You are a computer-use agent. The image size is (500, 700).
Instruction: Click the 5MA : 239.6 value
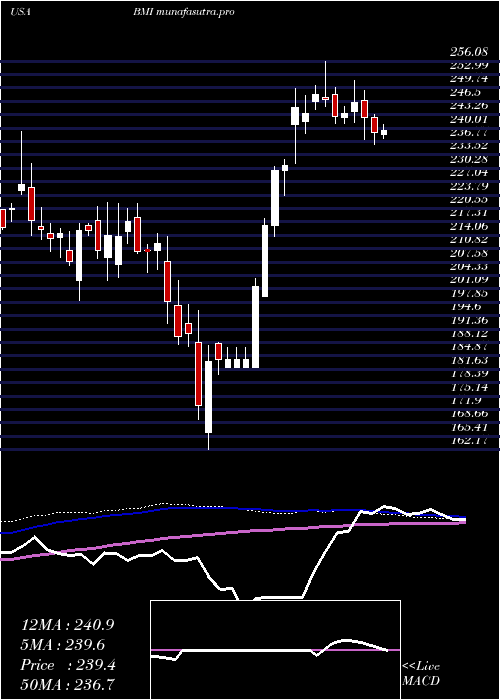tap(63, 645)
